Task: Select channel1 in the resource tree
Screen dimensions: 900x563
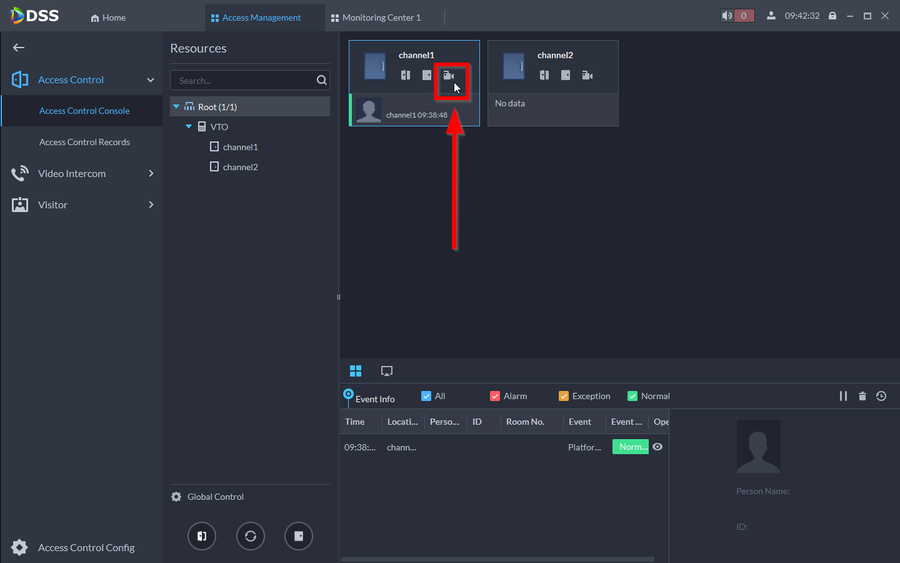Action: (240, 147)
